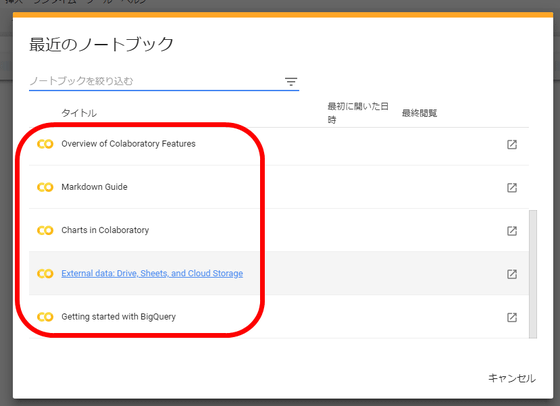Open Charts in Colaboratory in new tab icon
The height and width of the screenshot is (406, 560).
pyautogui.click(x=512, y=231)
